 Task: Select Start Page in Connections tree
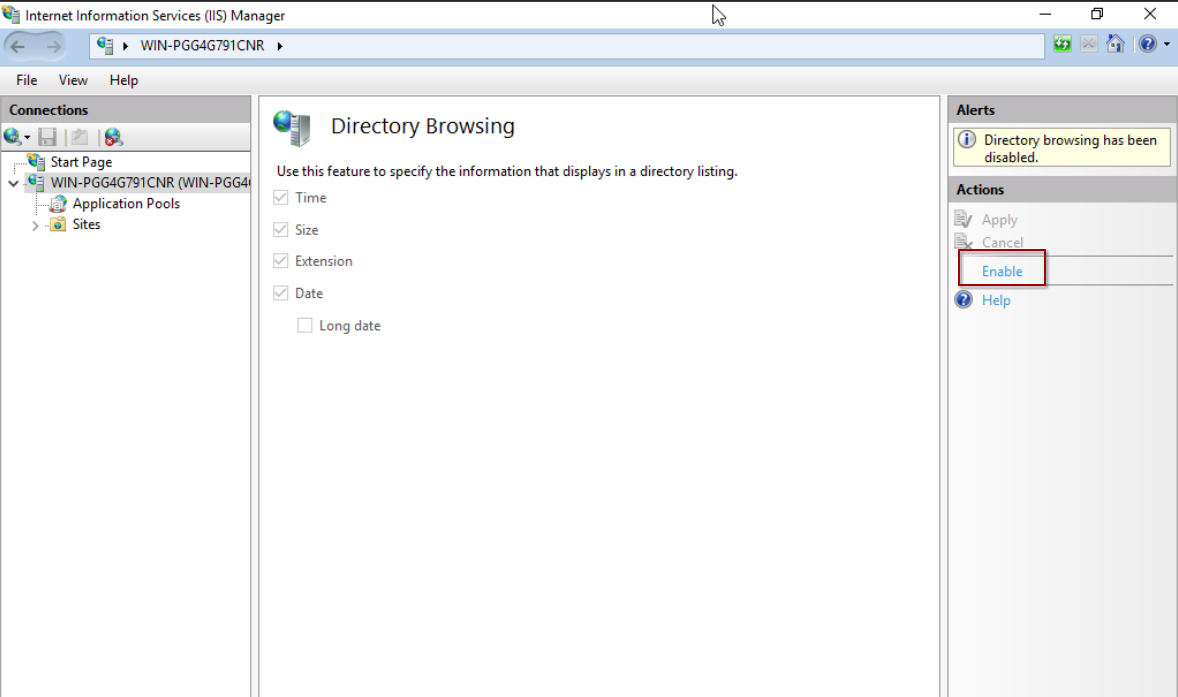81,162
